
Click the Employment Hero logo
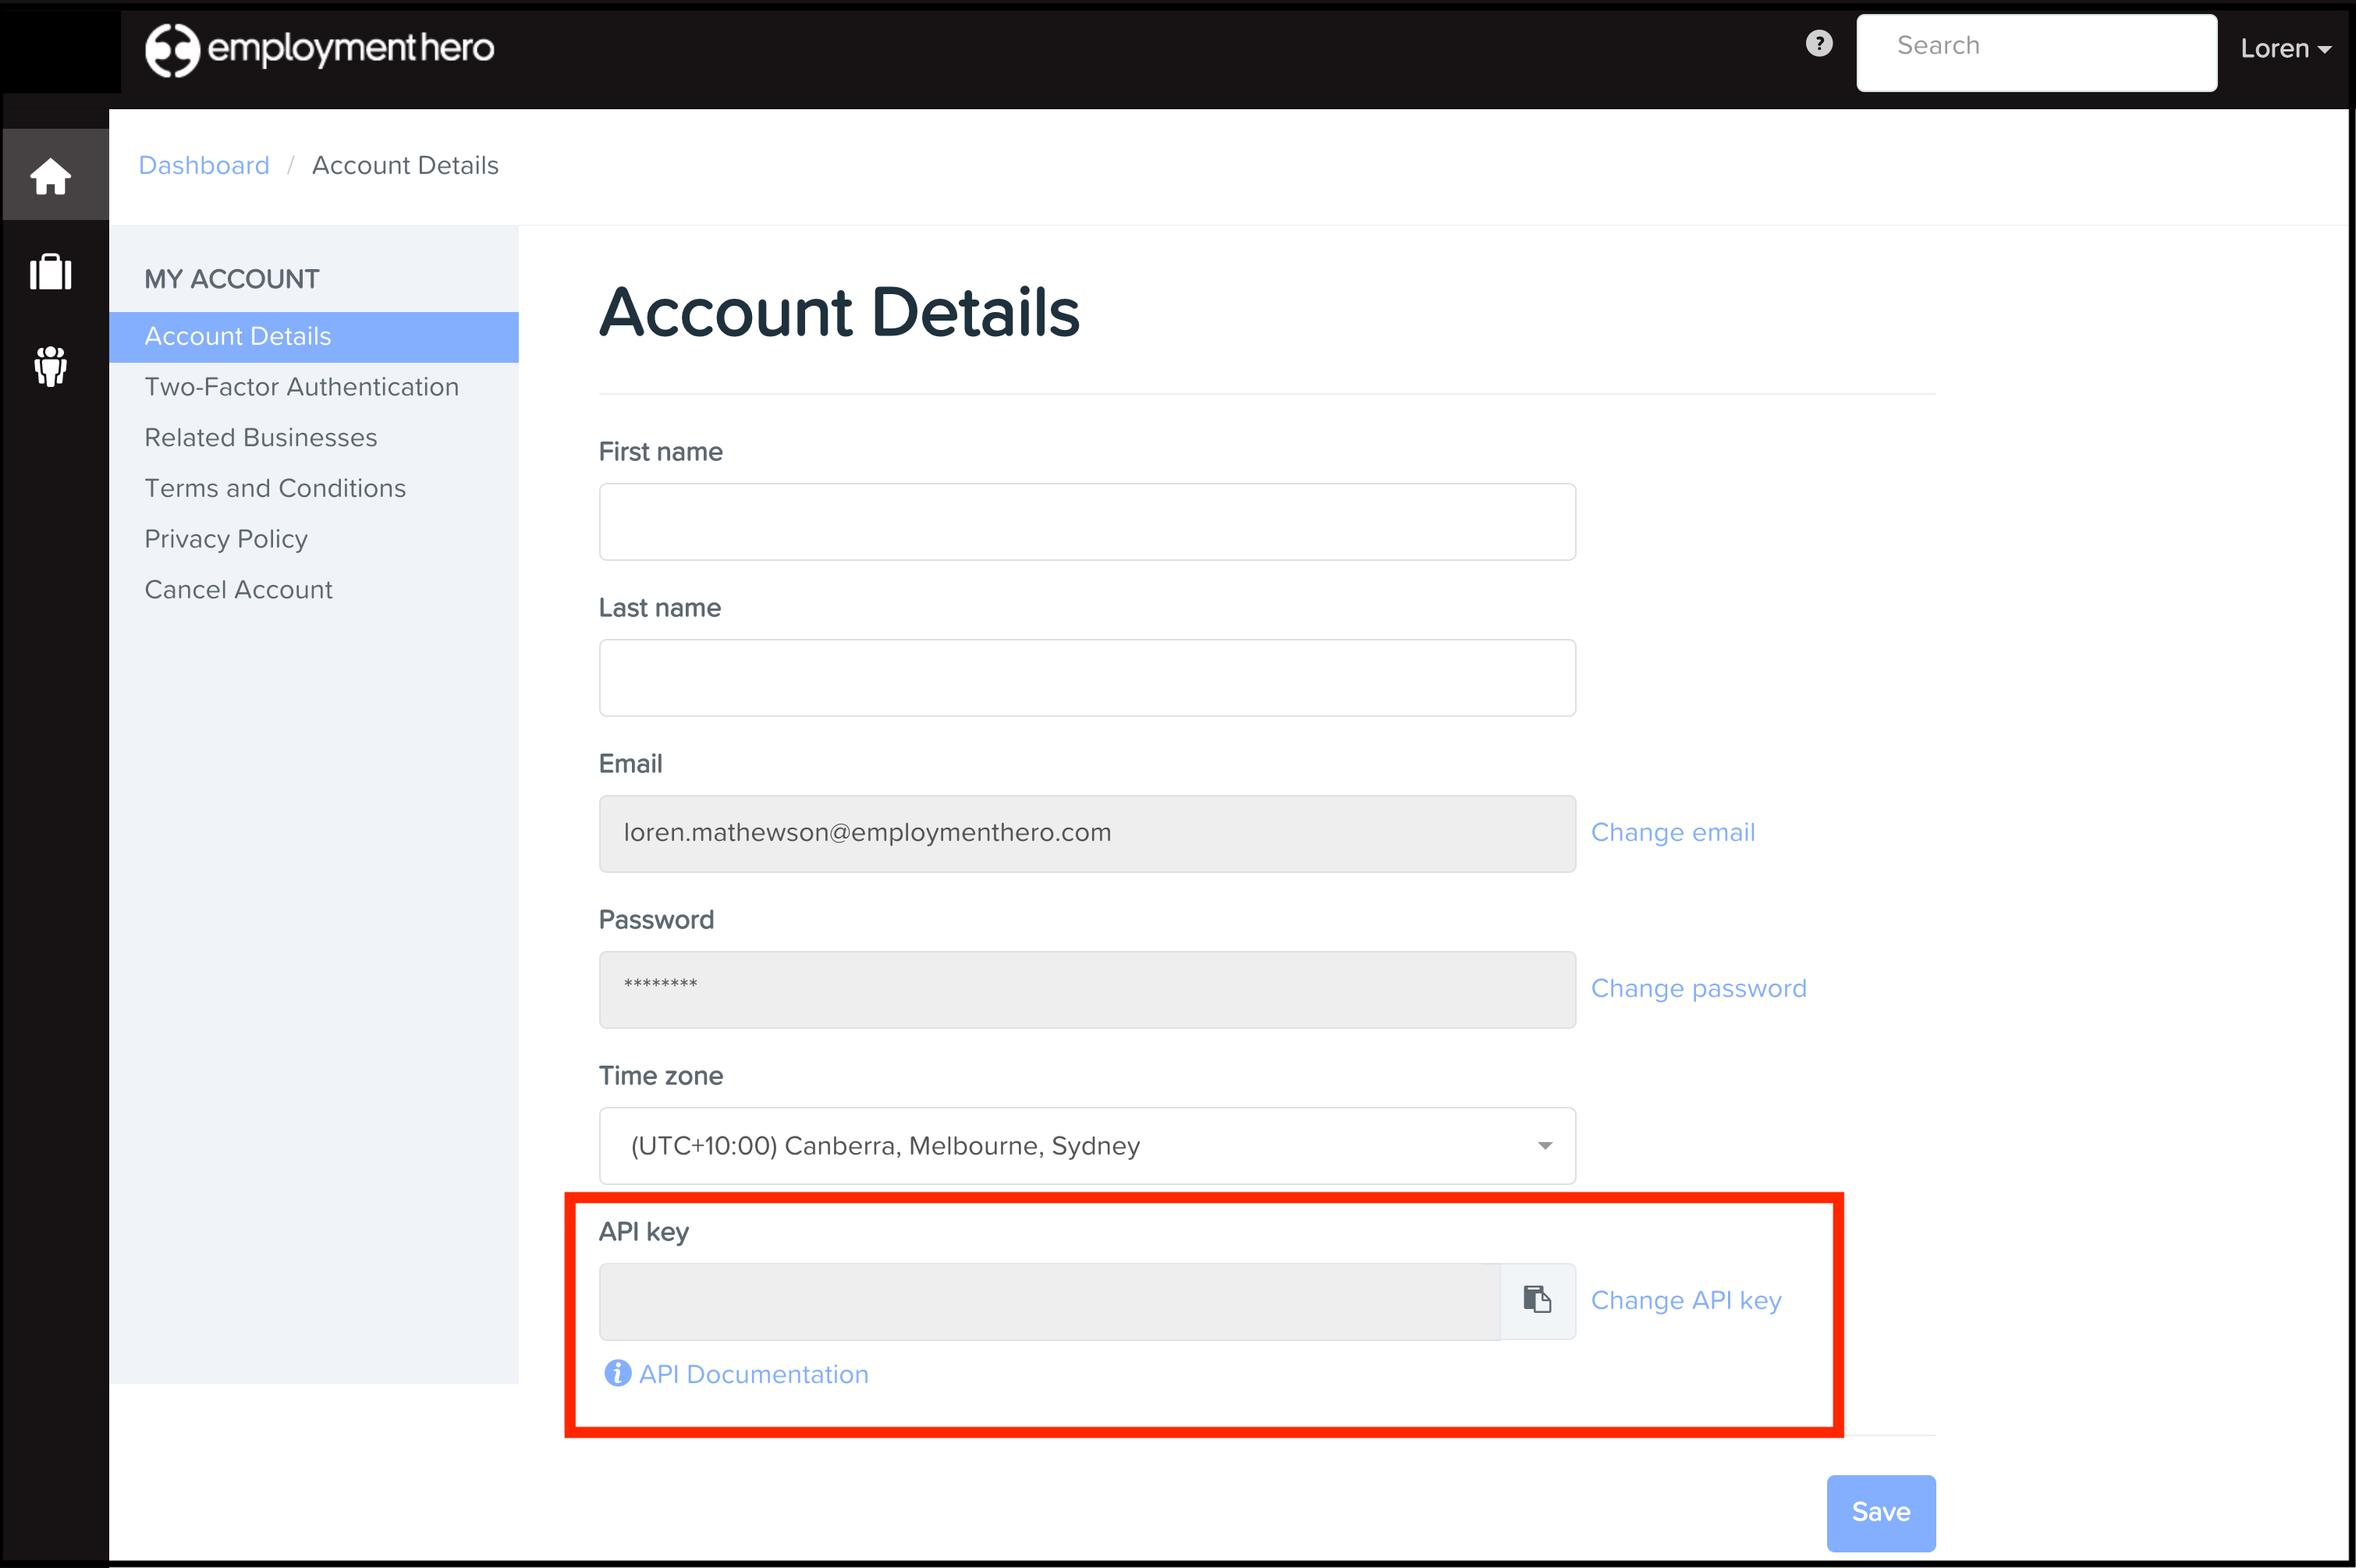tap(320, 49)
